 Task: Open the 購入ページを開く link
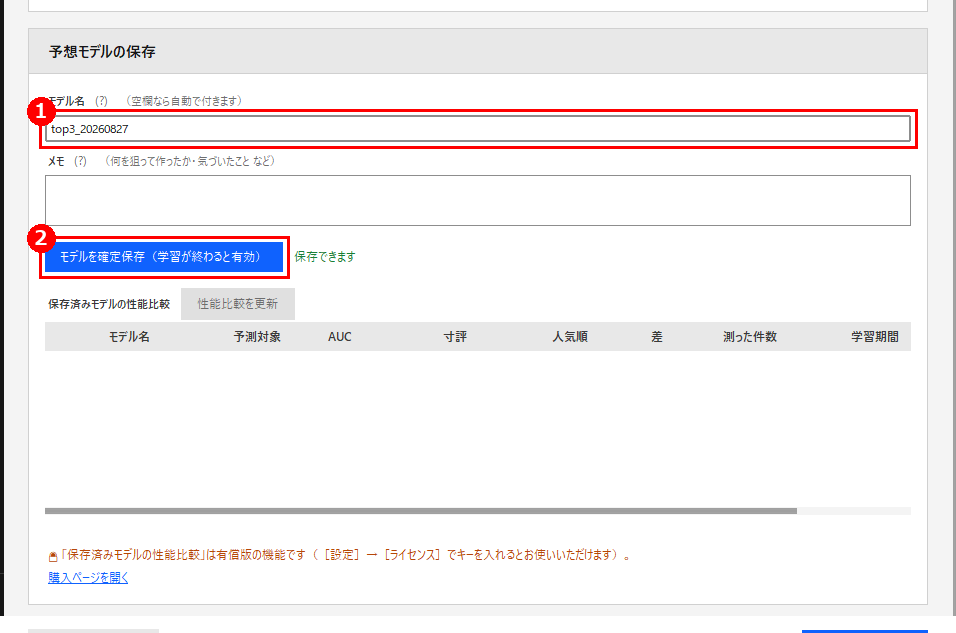click(88, 578)
